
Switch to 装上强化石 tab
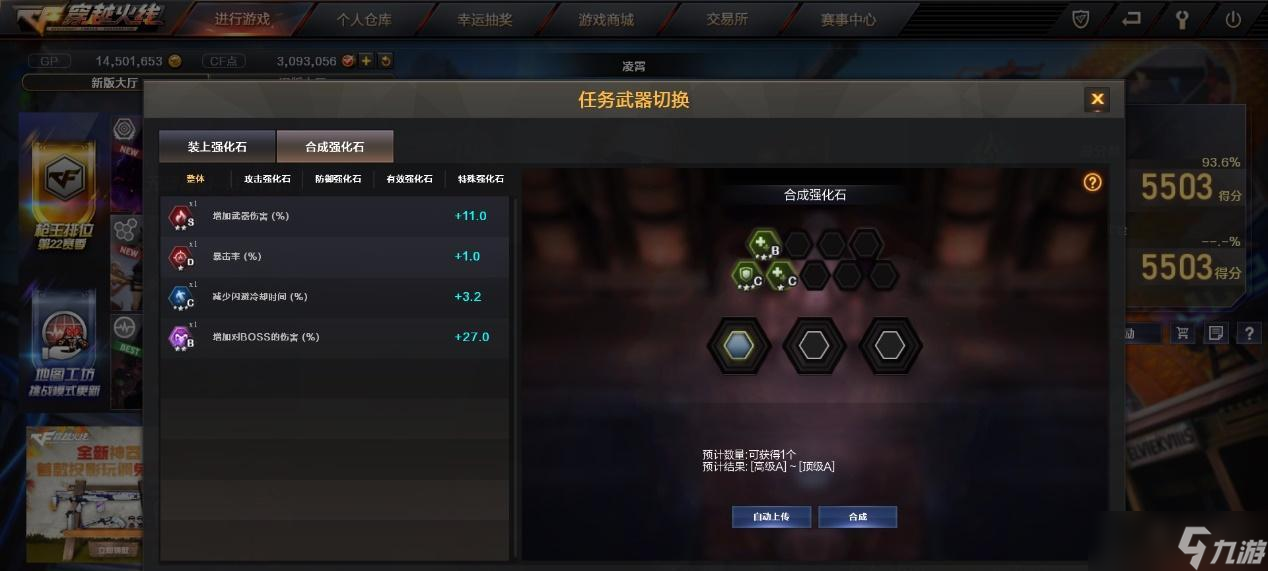click(217, 147)
